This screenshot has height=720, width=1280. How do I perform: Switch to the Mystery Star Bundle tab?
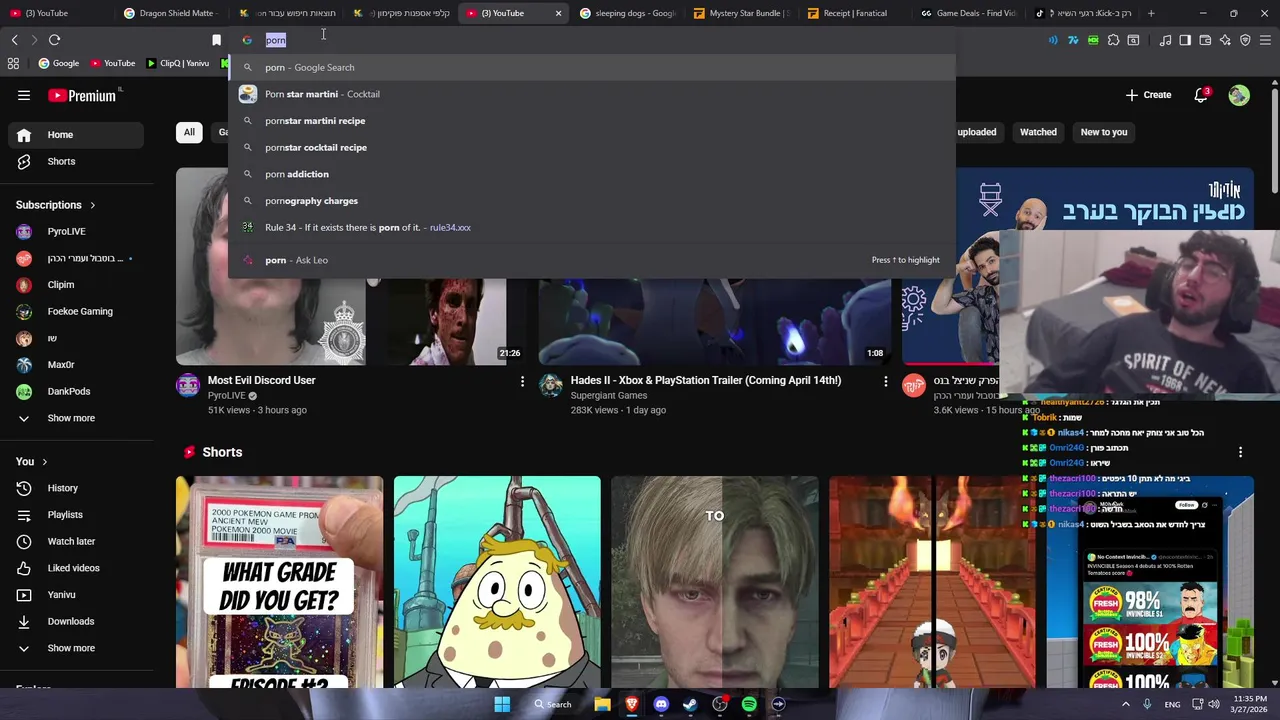tap(740, 13)
